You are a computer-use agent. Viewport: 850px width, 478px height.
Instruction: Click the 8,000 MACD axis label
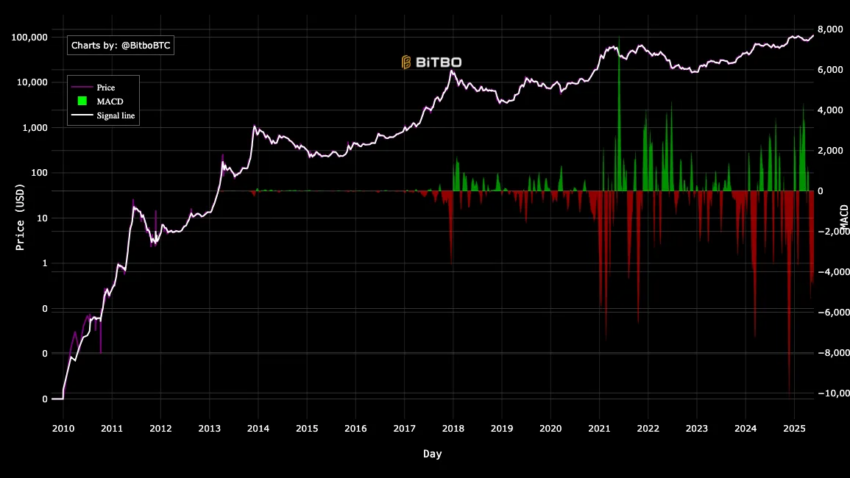point(830,29)
